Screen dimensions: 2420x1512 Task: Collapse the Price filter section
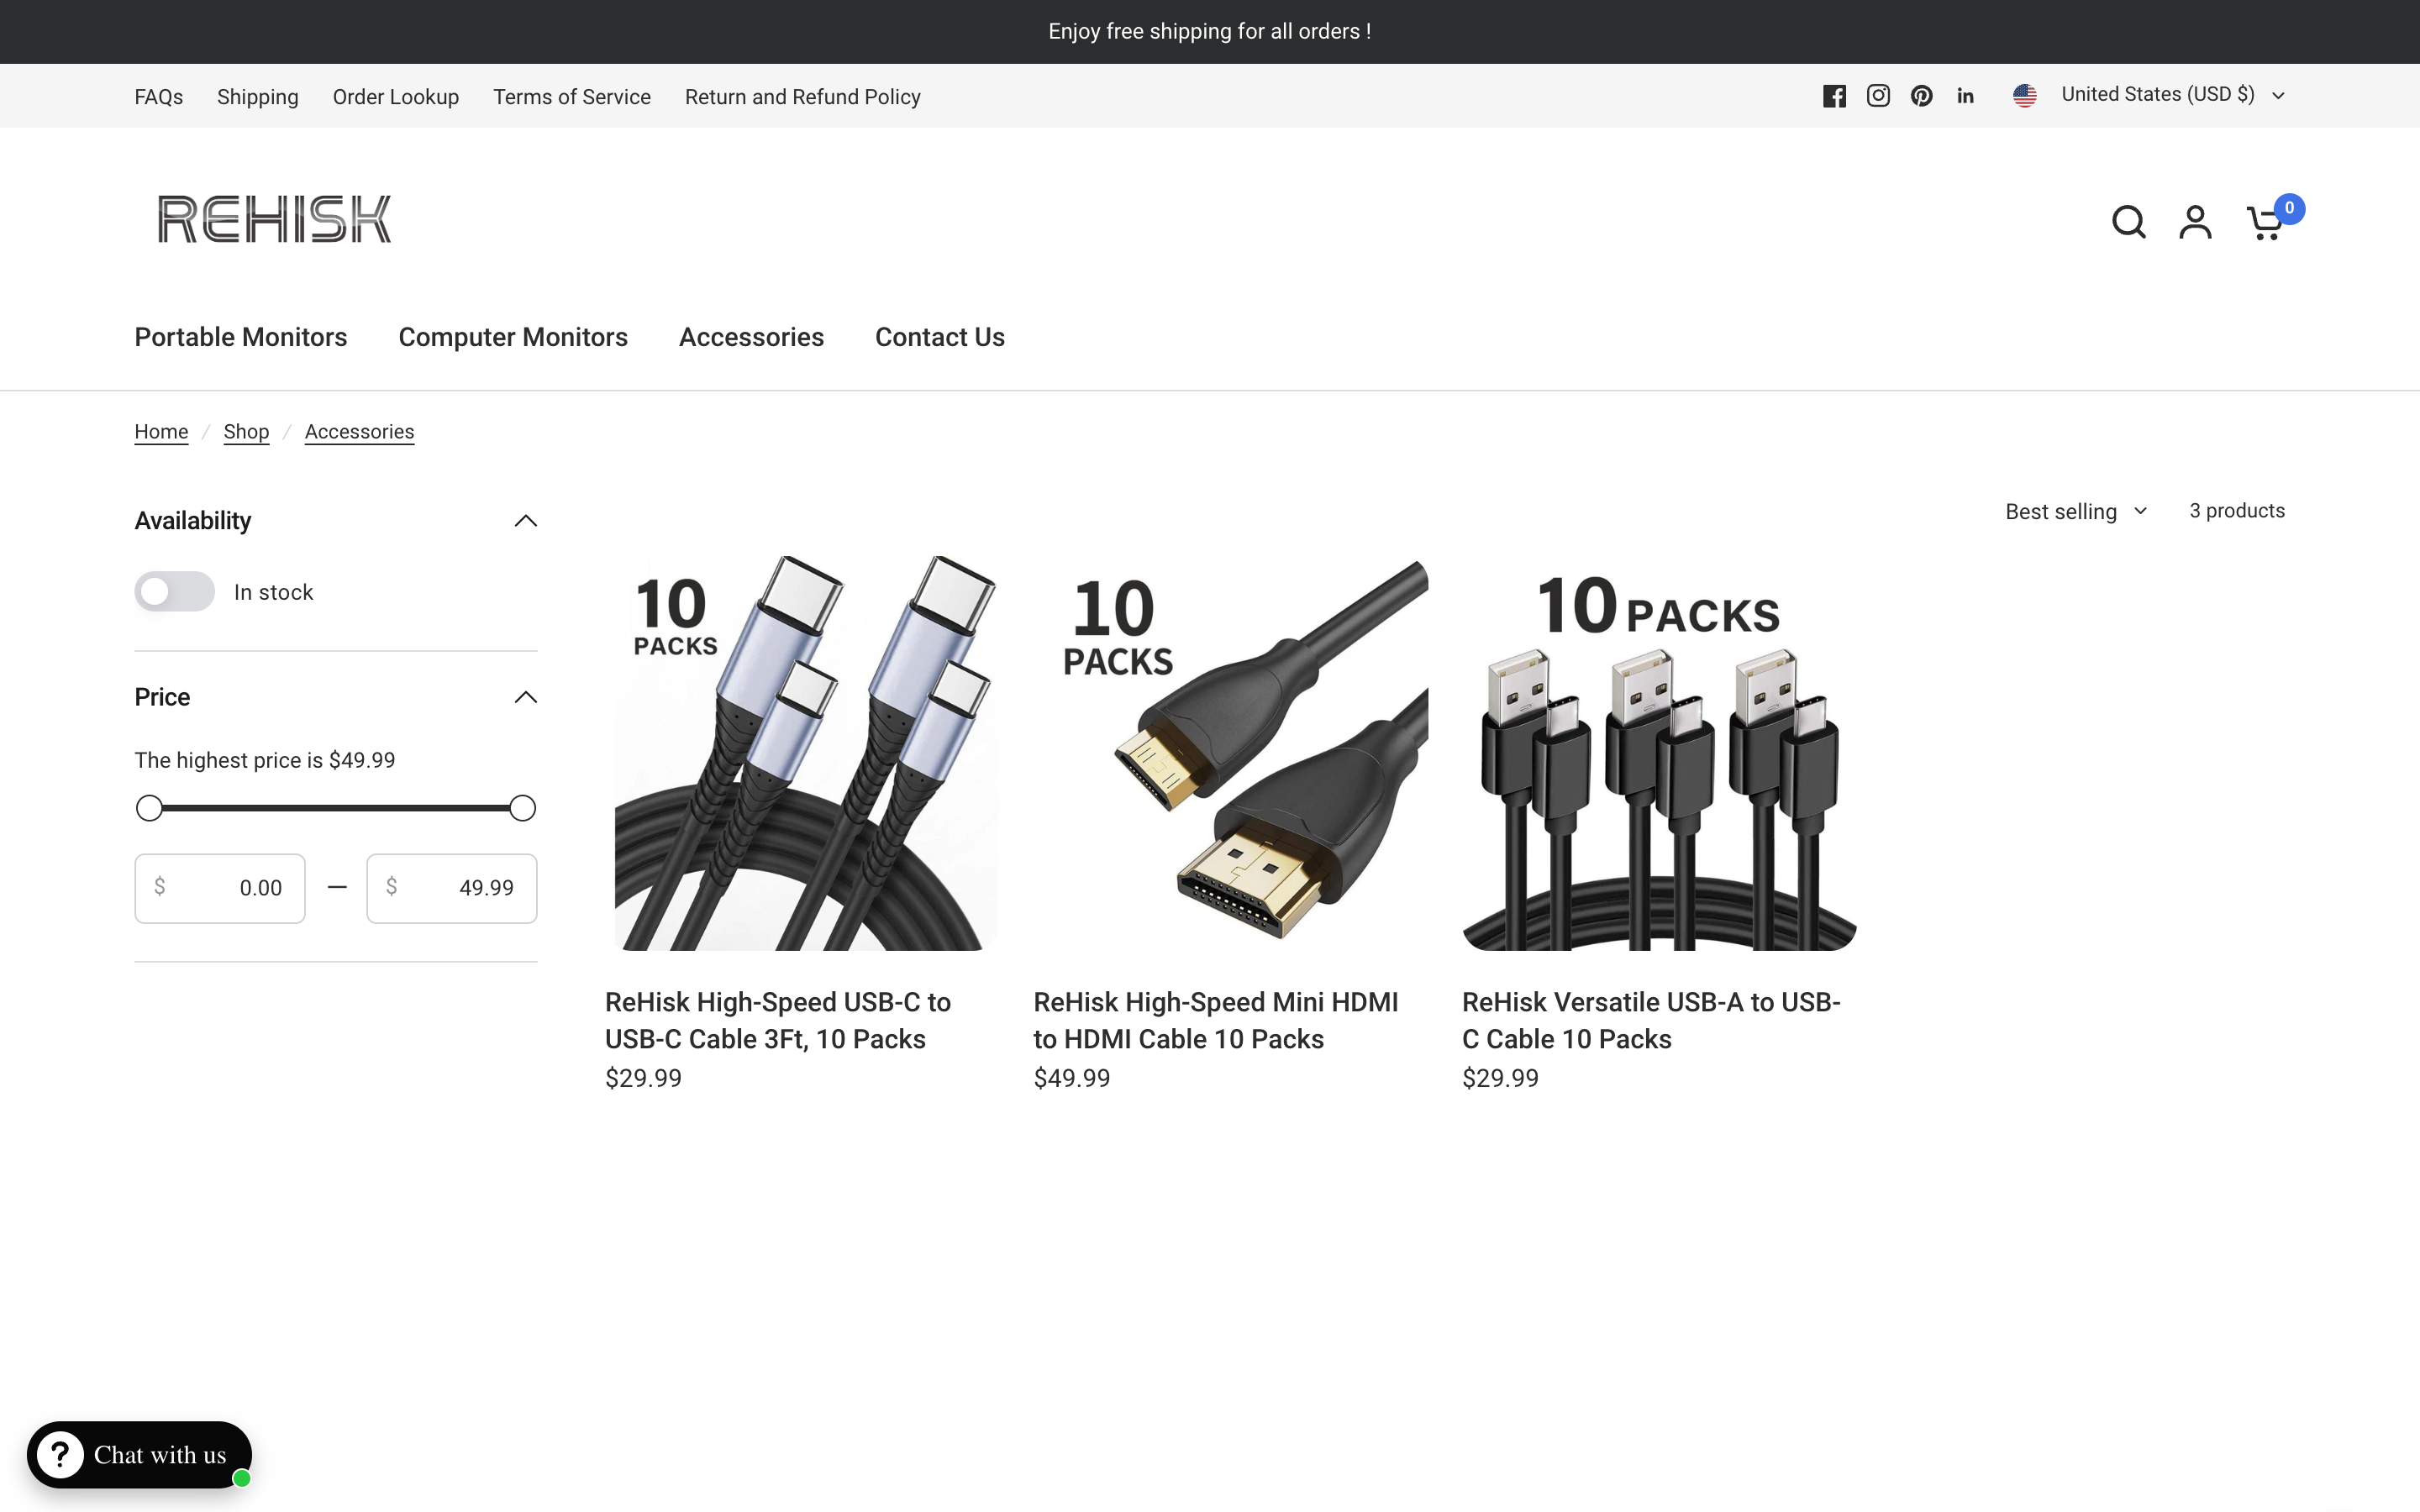pos(524,696)
